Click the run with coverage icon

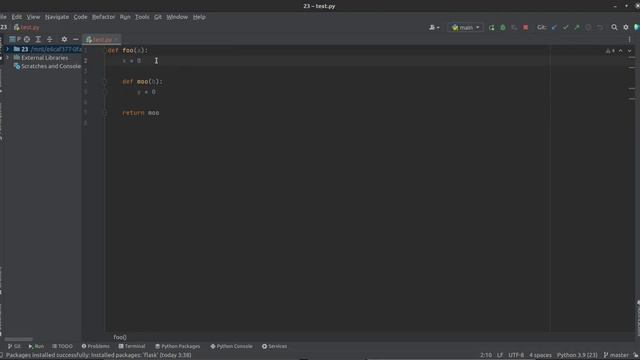pyautogui.click(x=514, y=27)
